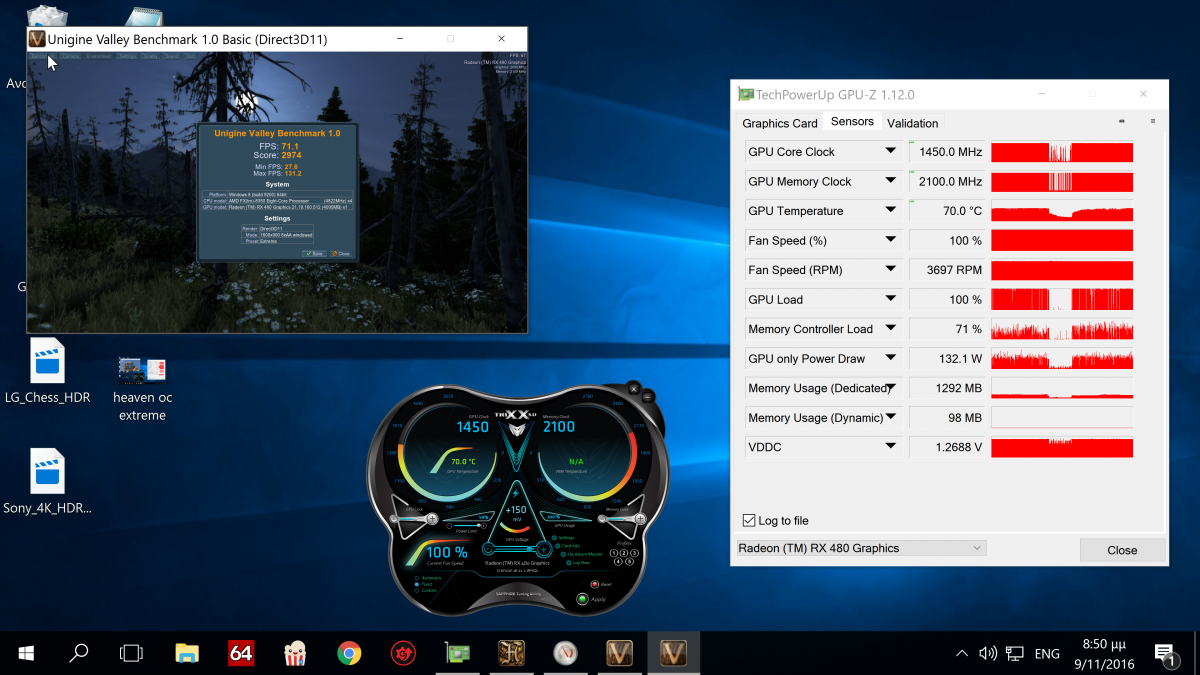Open the Card Info link in TRIXX
1200x675 pixels.
[571, 546]
